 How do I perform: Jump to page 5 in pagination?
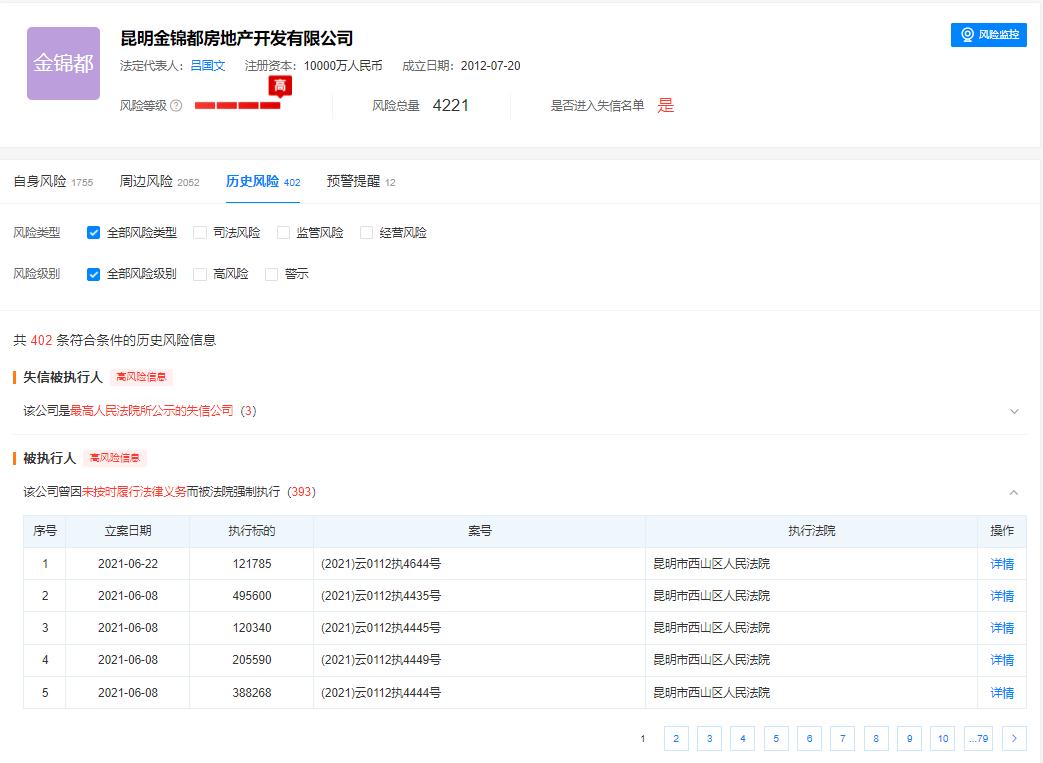pyautogui.click(x=776, y=738)
